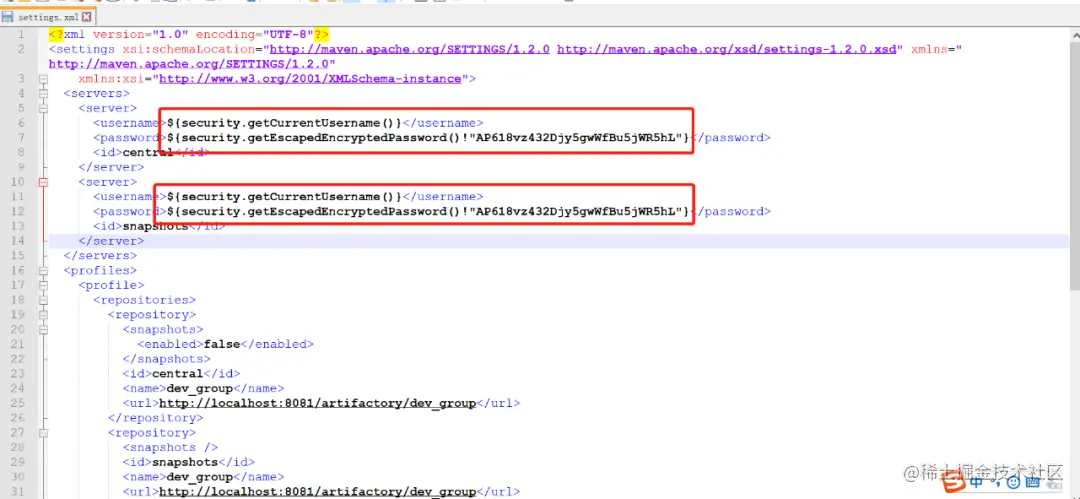Collapse the <servers> fold marker on line 4
This screenshot has width=1080, height=499.
point(43,93)
